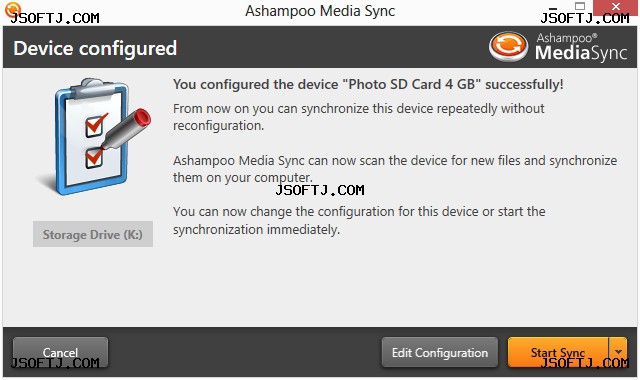Close the Ashampoo Media Sync window
The image size is (640, 380).
(616, 7)
